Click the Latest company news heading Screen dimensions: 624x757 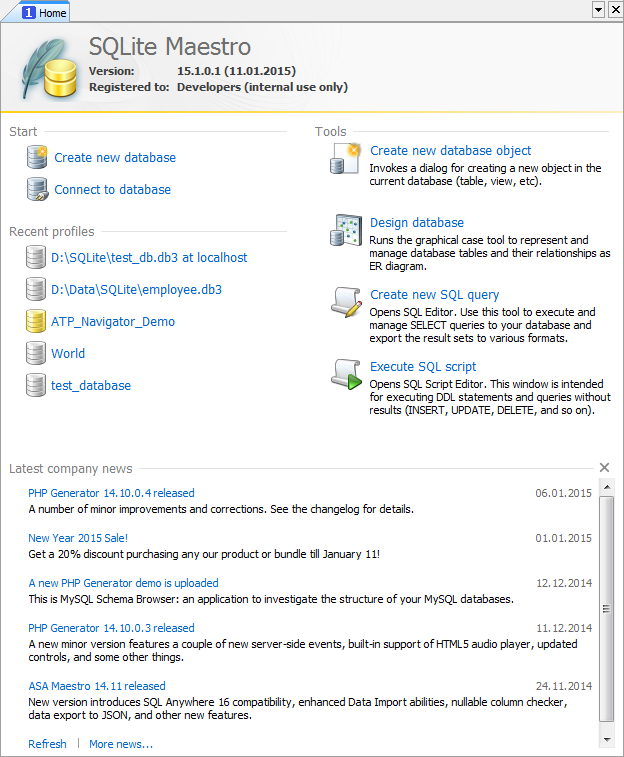(70, 469)
